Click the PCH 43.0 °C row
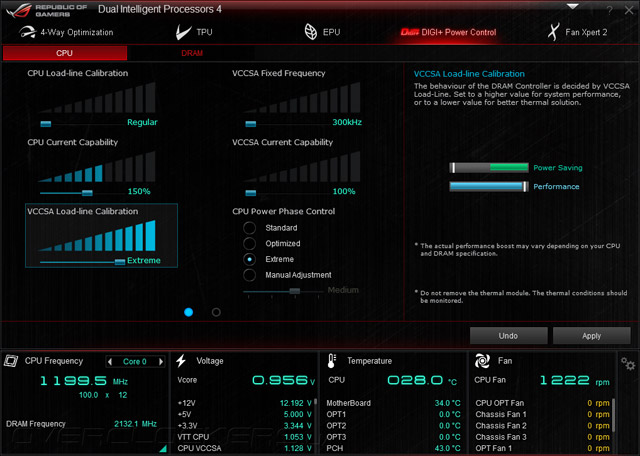640x456 pixels. pos(393,448)
